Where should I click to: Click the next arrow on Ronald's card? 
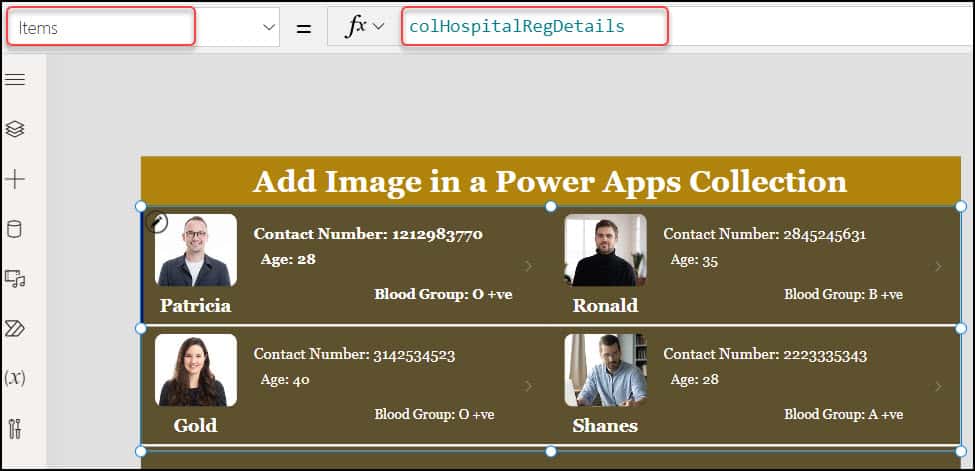[x=938, y=266]
